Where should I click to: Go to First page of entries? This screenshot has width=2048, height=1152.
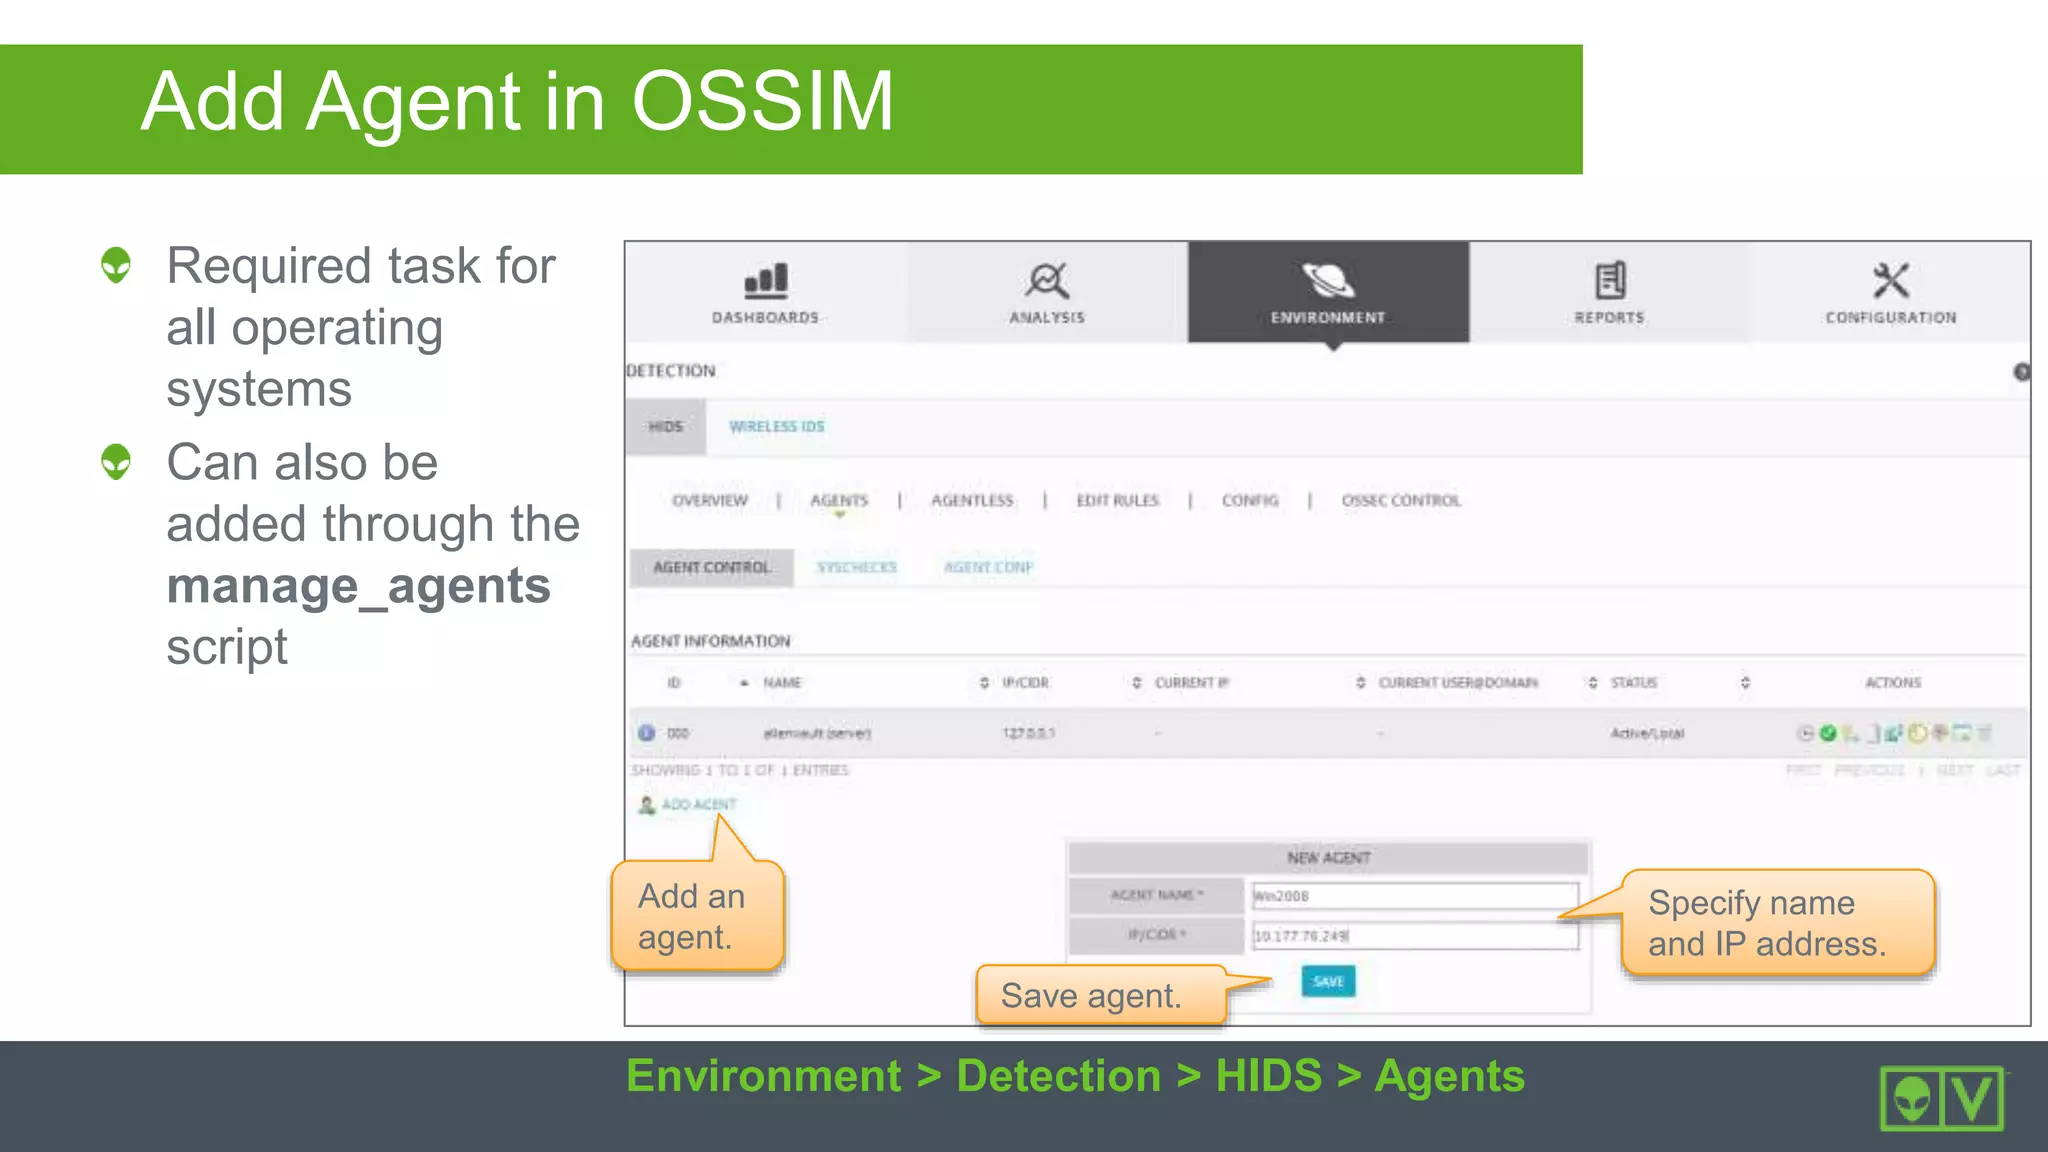click(x=1804, y=770)
